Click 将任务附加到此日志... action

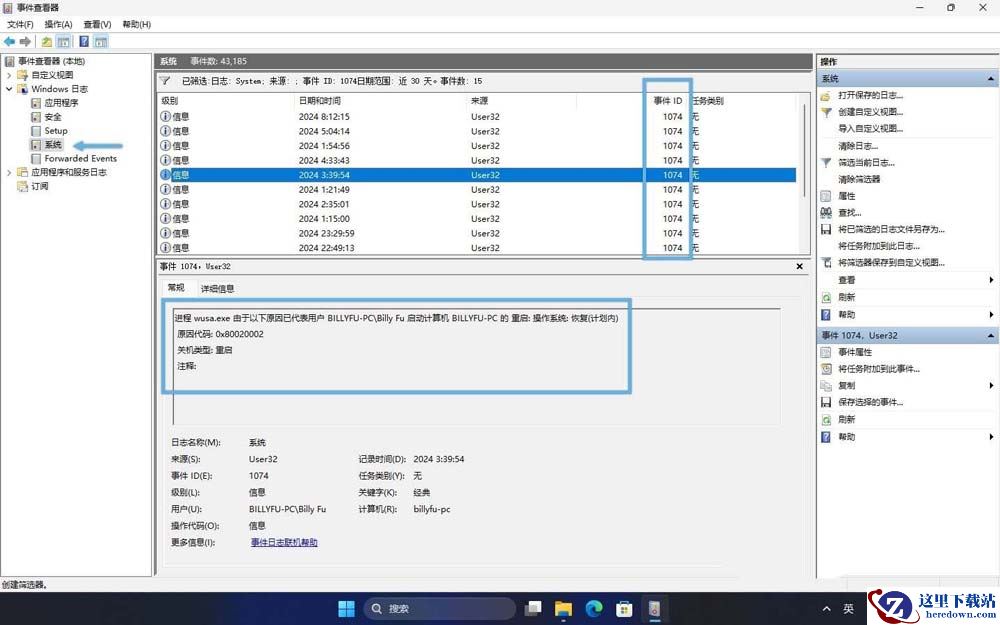tap(879, 246)
